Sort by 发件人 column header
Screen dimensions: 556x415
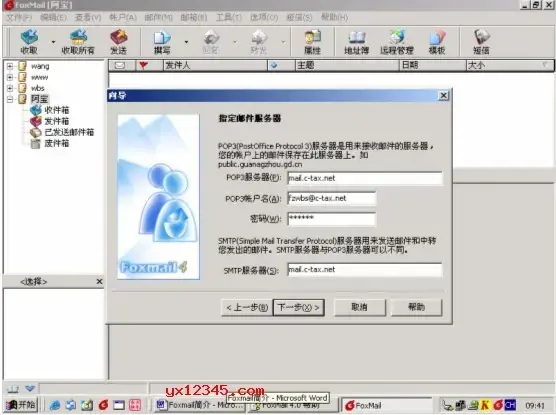215,66
